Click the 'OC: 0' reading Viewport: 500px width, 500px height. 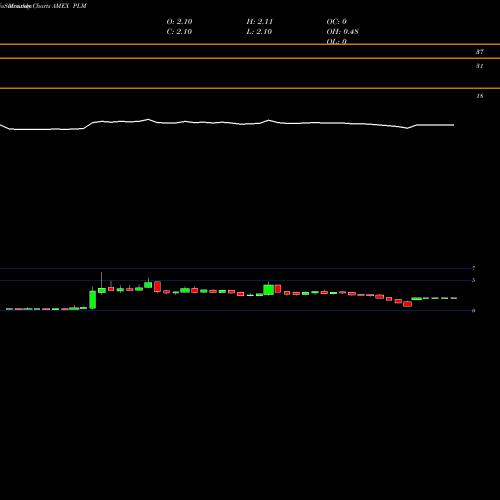pyautogui.click(x=337, y=22)
